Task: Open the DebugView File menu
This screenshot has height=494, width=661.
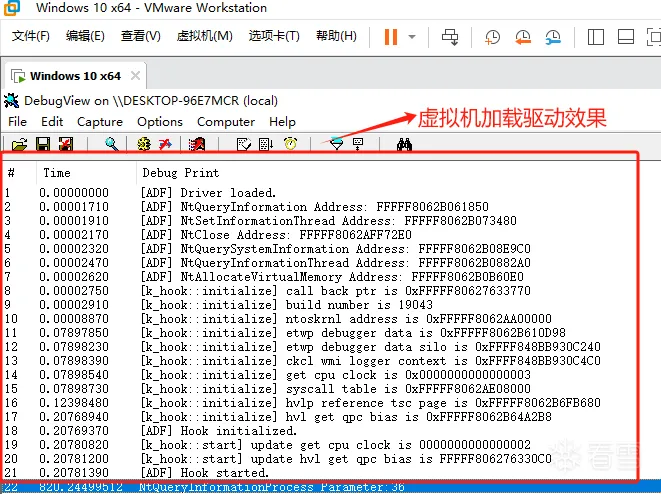Action: (17, 122)
